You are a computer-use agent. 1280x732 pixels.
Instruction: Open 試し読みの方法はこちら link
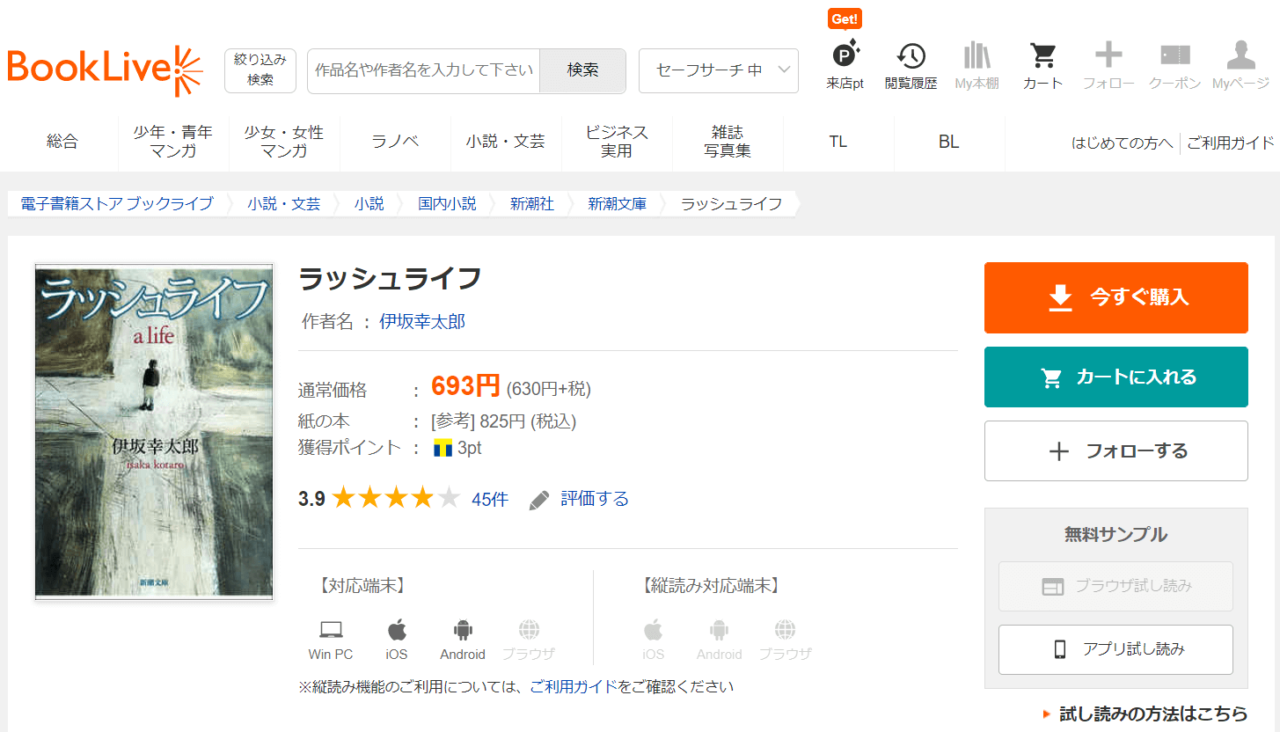click(x=1153, y=714)
